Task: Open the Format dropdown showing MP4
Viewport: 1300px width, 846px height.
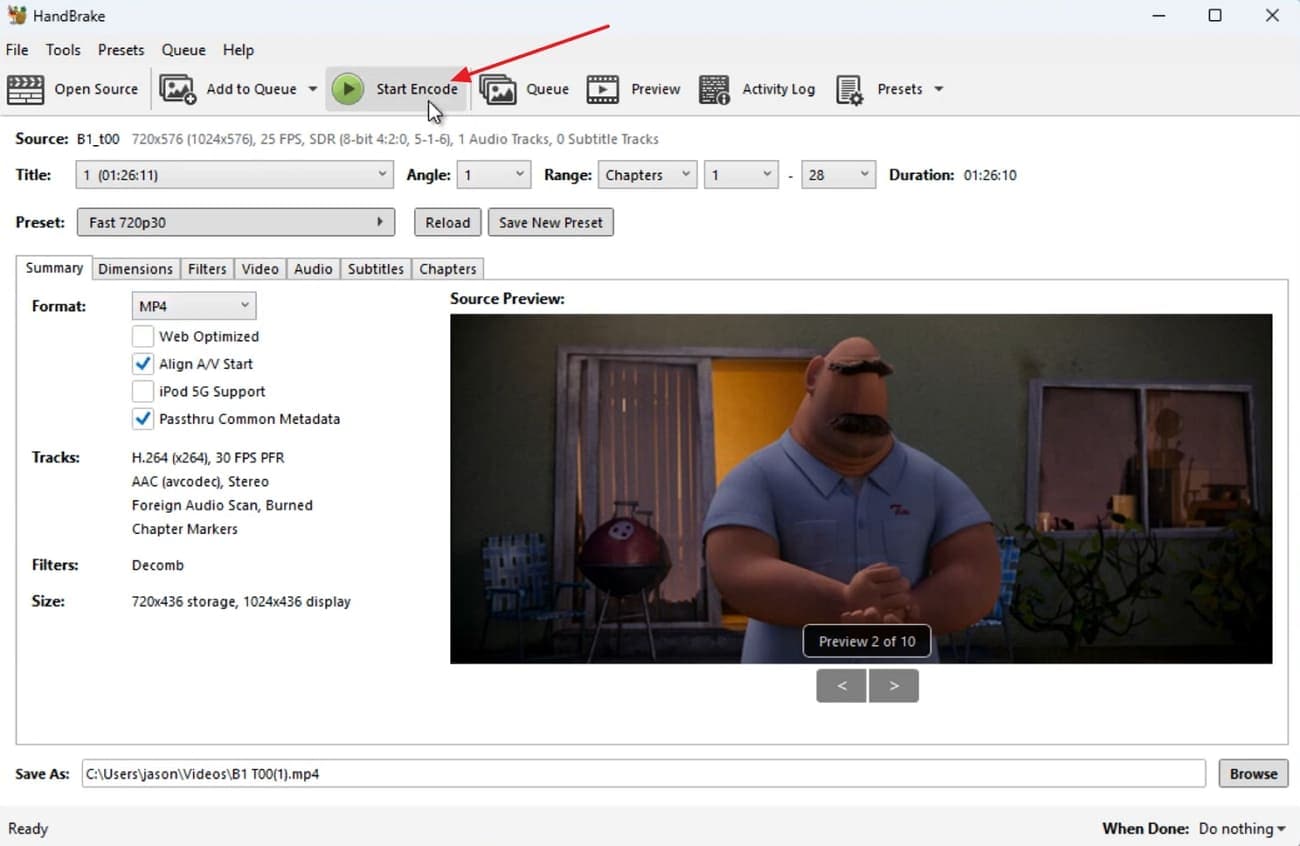Action: pyautogui.click(x=193, y=305)
